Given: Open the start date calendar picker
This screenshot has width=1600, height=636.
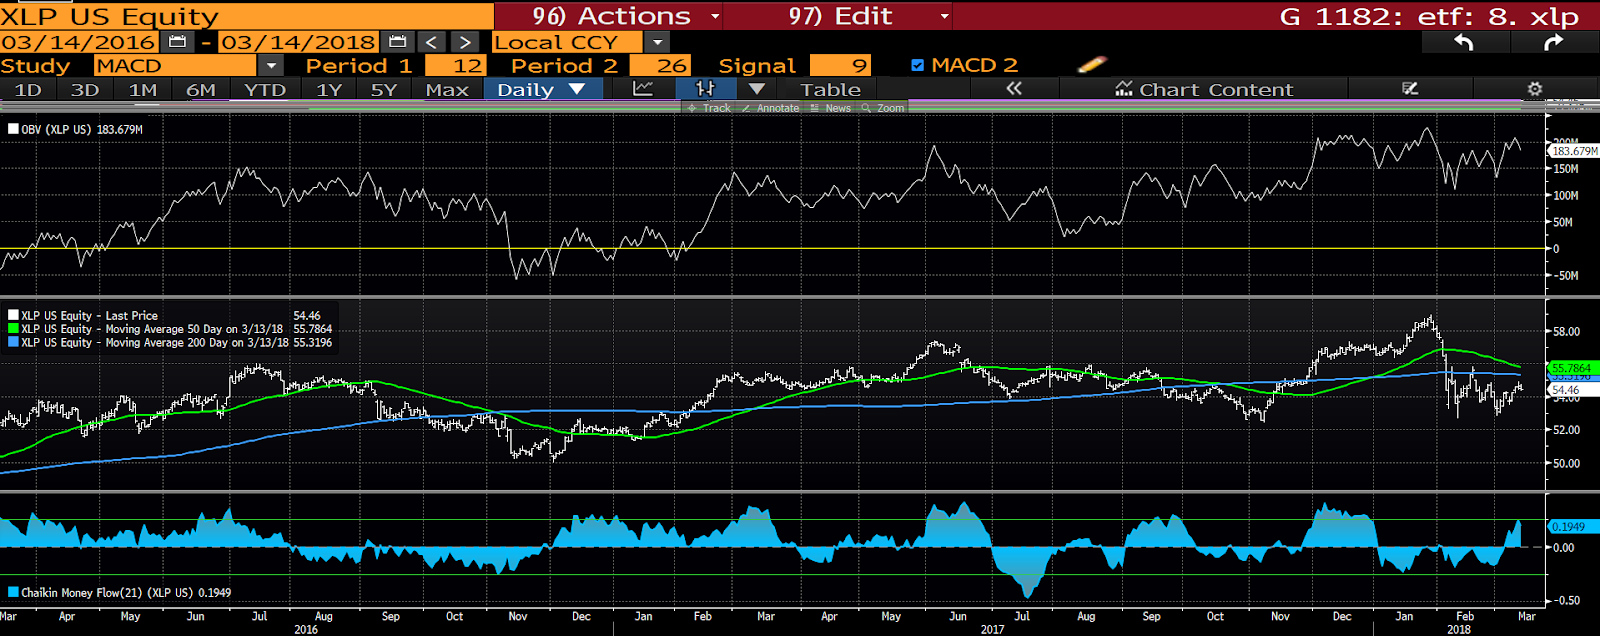Looking at the screenshot, I should [x=178, y=42].
